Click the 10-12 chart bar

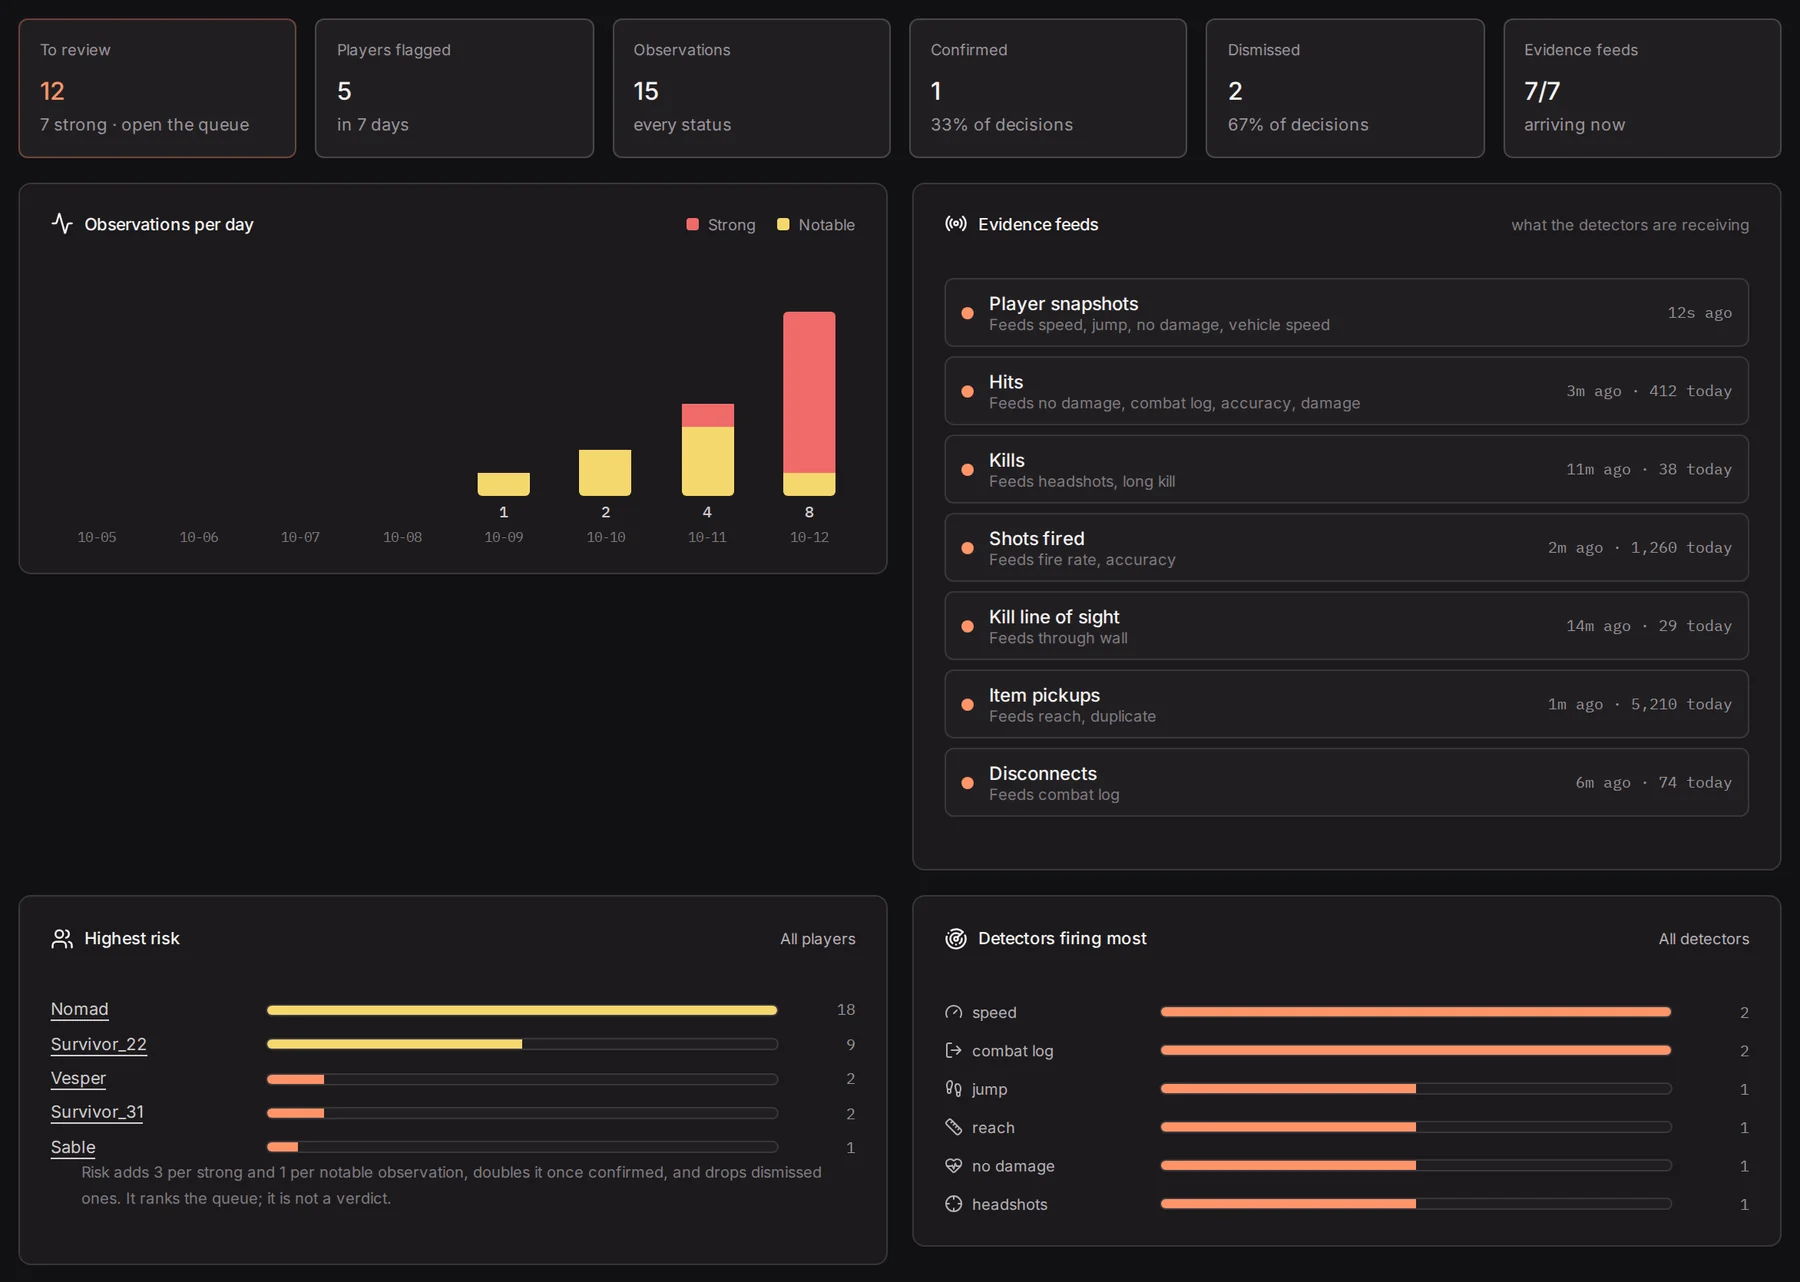pos(809,403)
